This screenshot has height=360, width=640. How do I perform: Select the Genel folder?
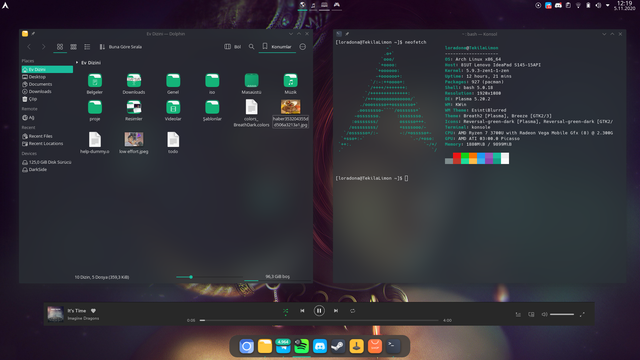pyautogui.click(x=173, y=84)
